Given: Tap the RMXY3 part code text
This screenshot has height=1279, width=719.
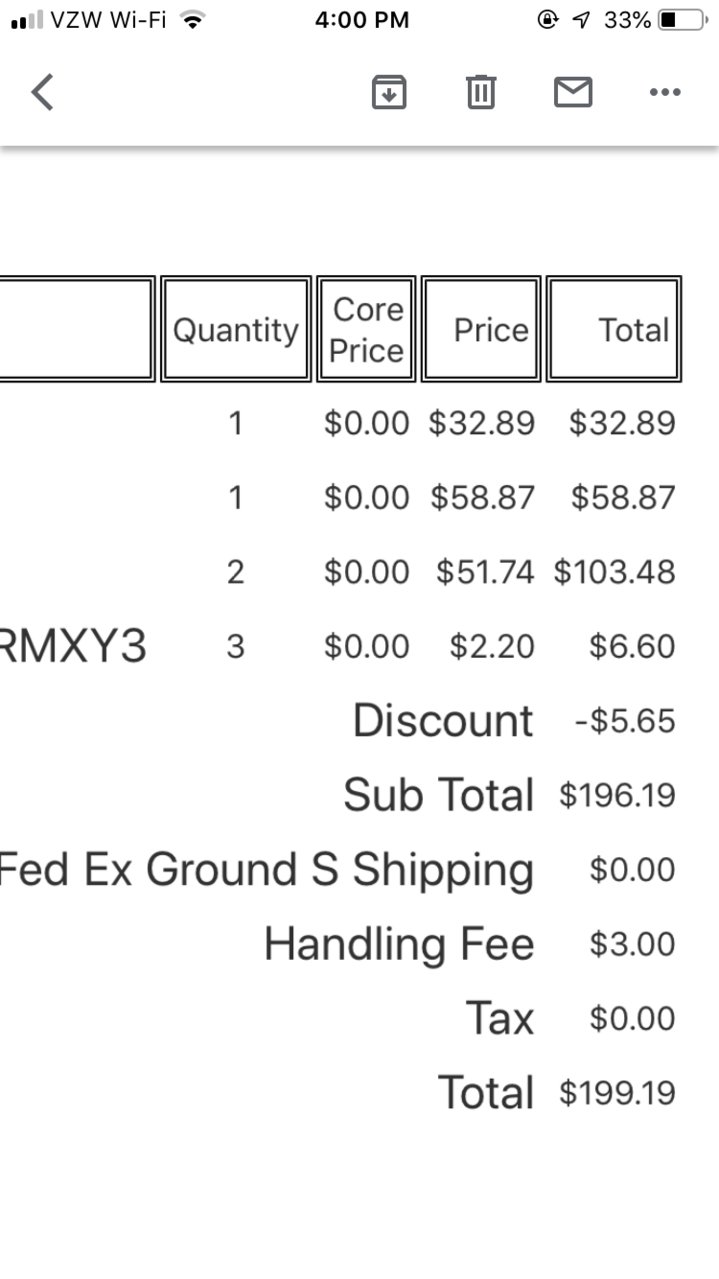Looking at the screenshot, I should [x=73, y=647].
